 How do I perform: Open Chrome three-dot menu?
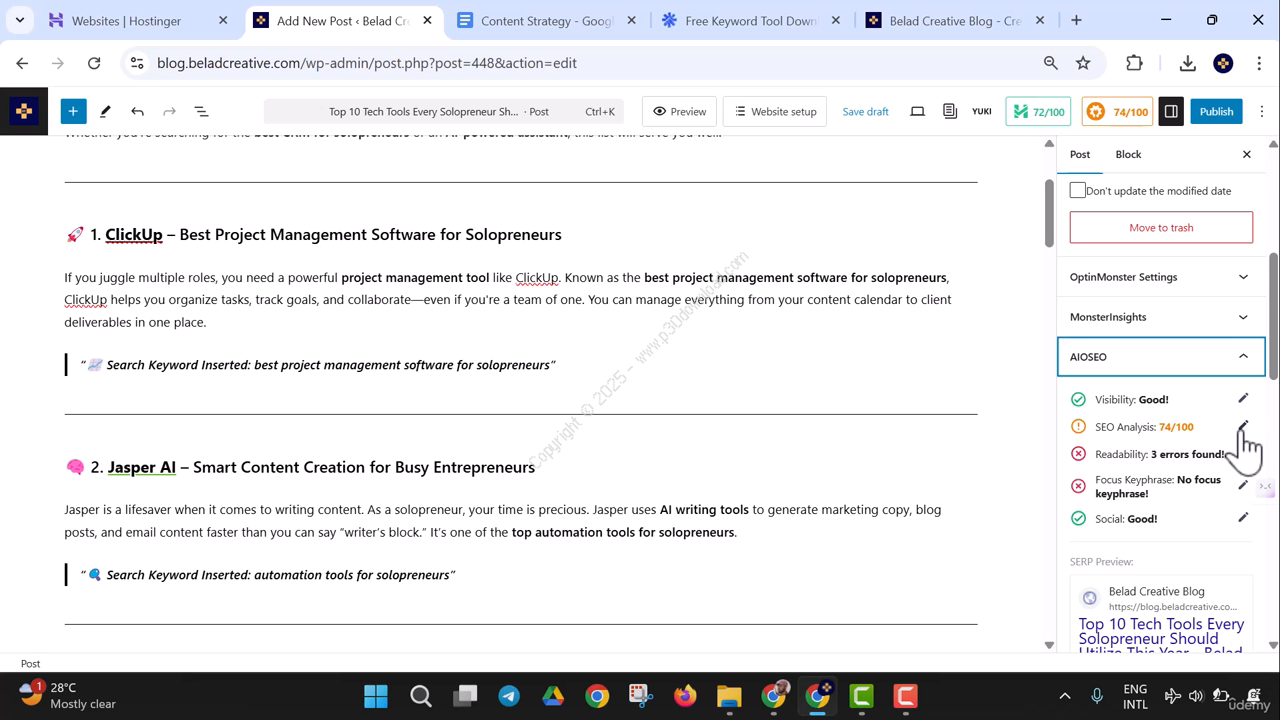(1258, 63)
